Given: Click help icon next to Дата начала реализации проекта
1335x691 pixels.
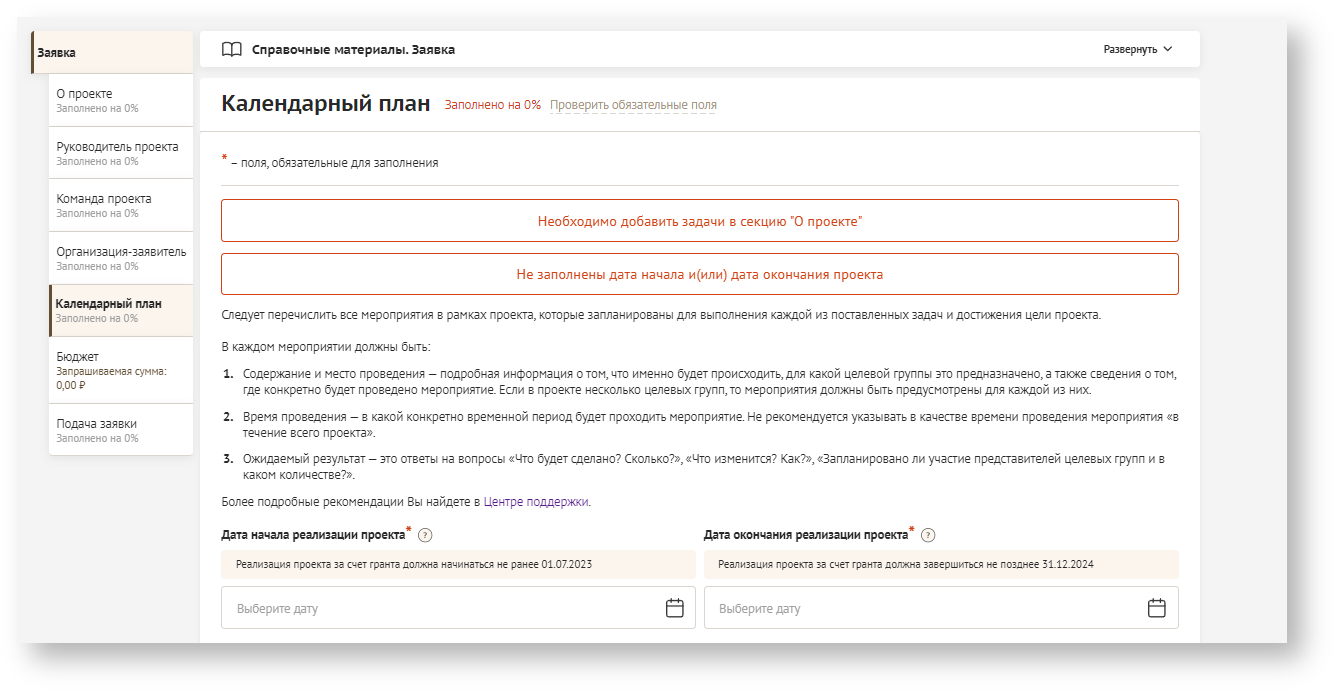Looking at the screenshot, I should point(425,535).
